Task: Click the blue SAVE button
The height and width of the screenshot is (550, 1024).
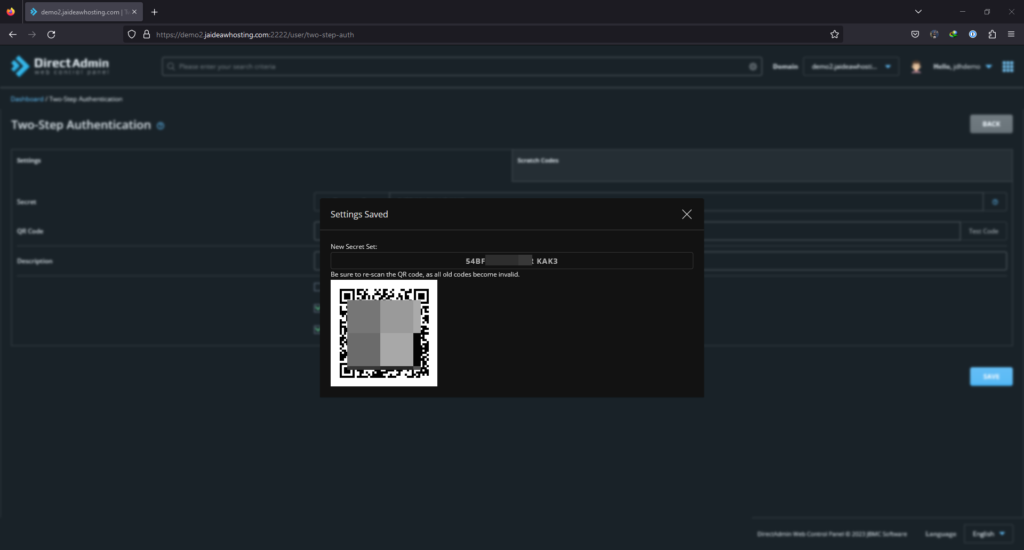Action: (x=991, y=376)
